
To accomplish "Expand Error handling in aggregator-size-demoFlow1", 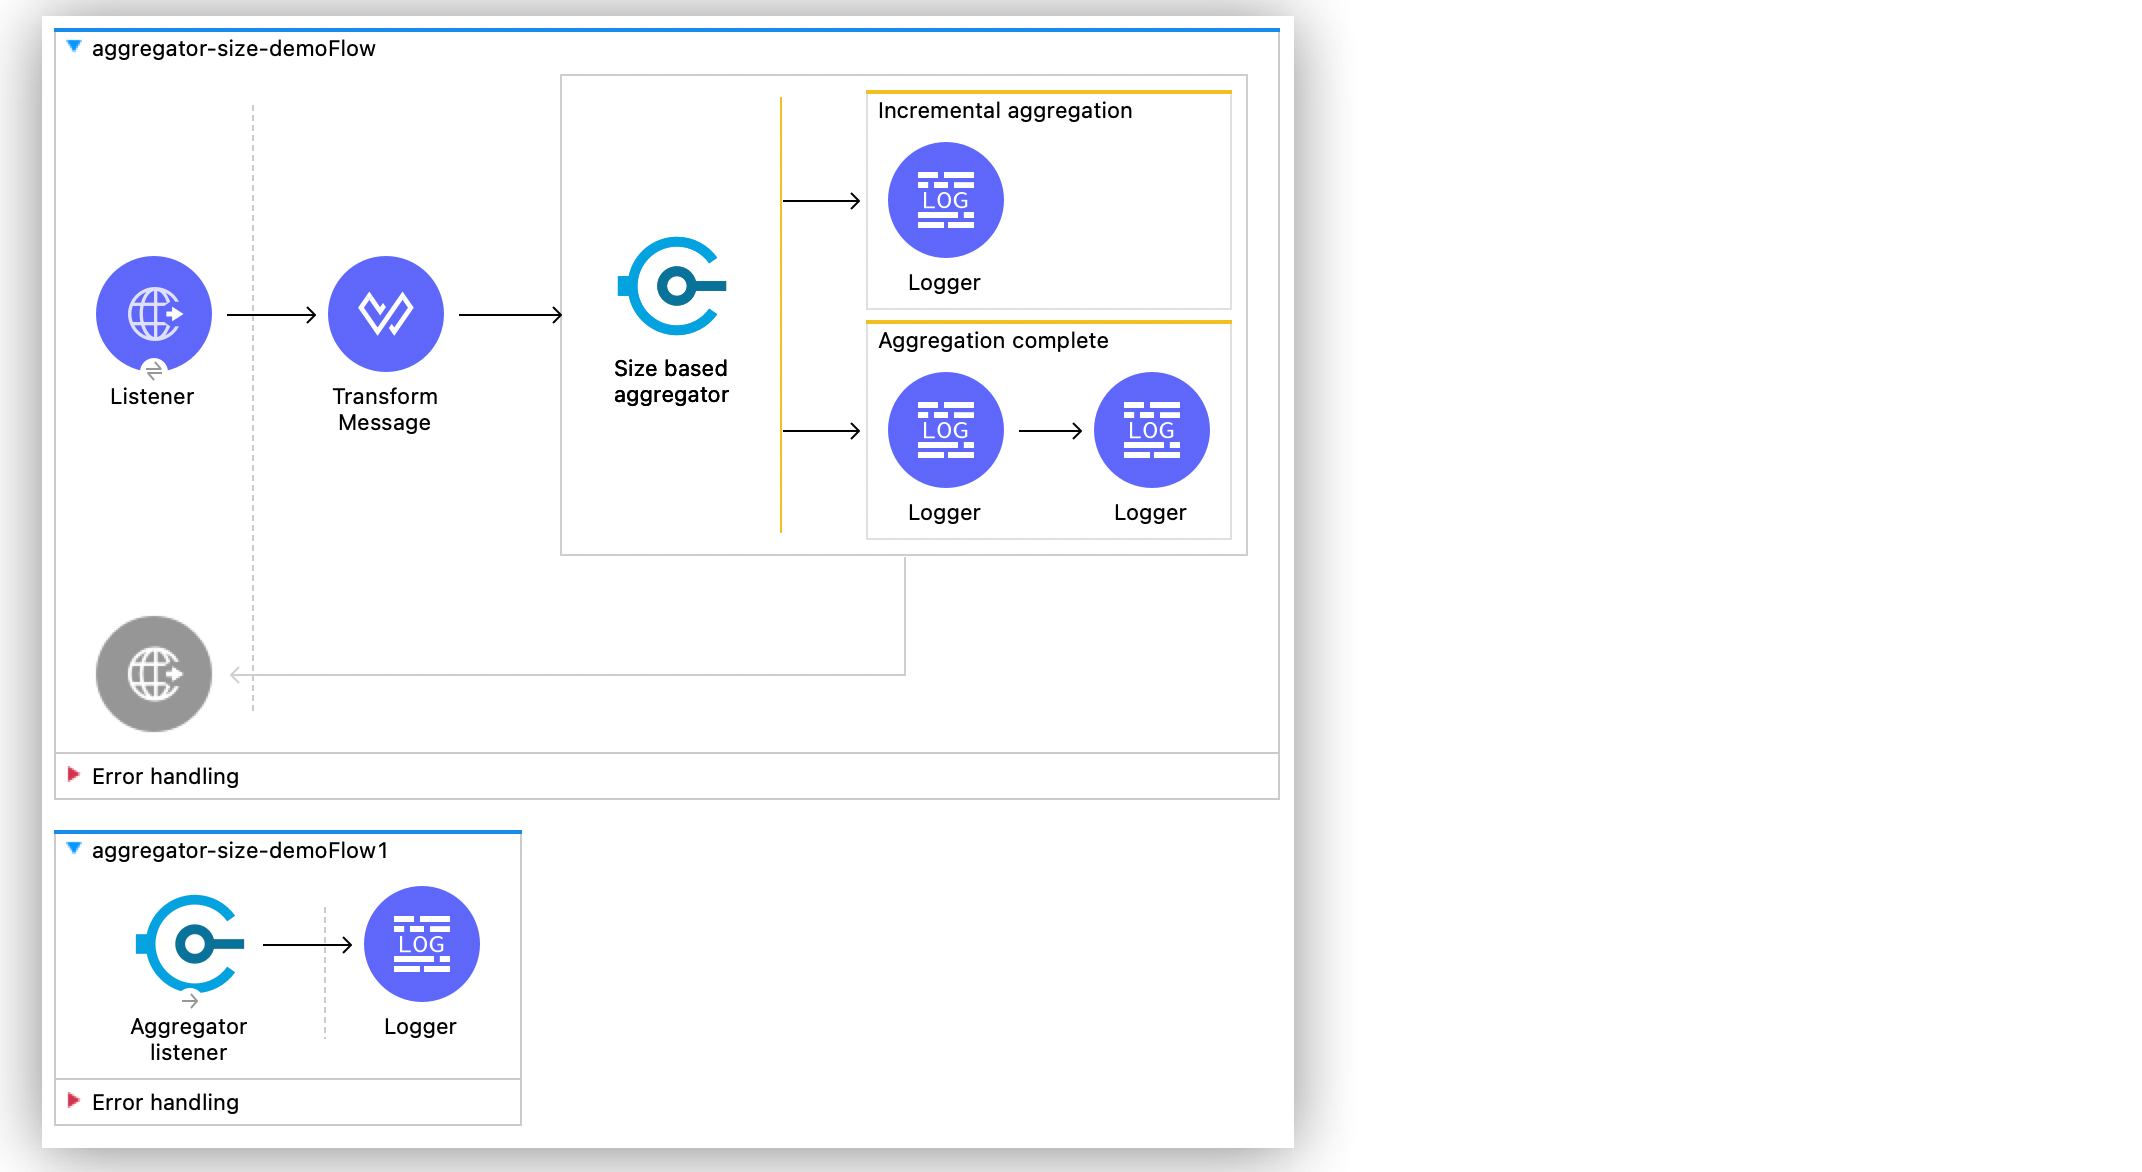I will [73, 1101].
